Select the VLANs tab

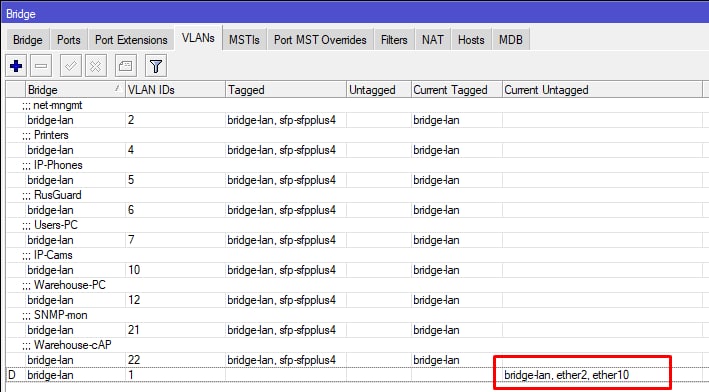tap(198, 38)
